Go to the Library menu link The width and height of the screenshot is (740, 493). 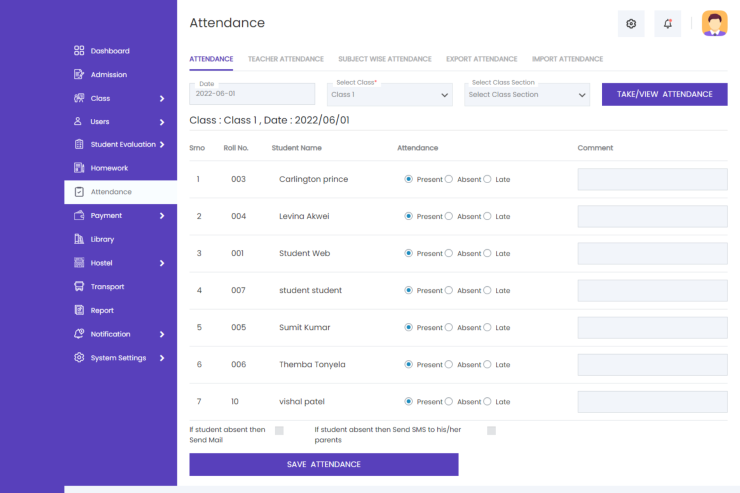click(102, 239)
